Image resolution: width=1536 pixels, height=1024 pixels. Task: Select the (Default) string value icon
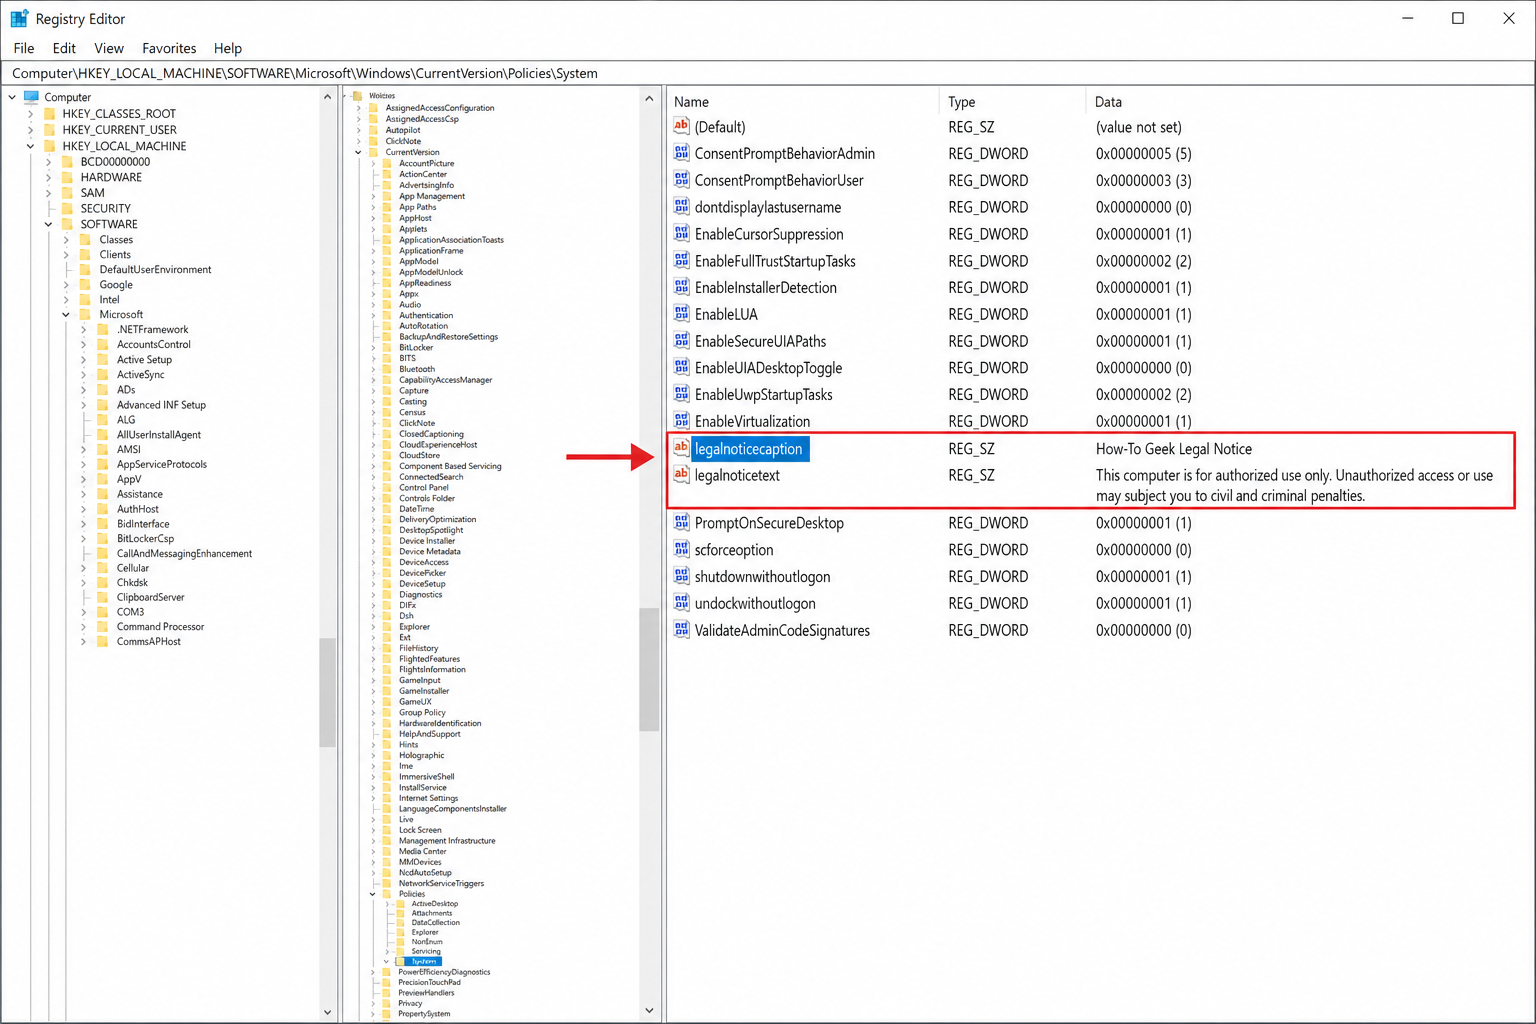(681, 126)
